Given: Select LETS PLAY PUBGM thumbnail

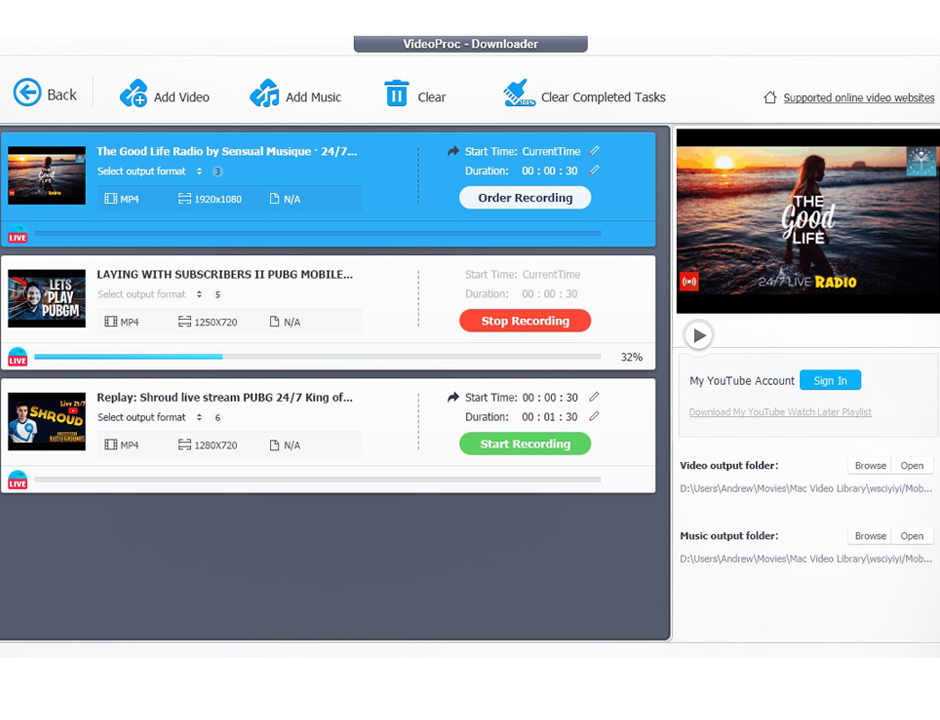Looking at the screenshot, I should [47, 299].
